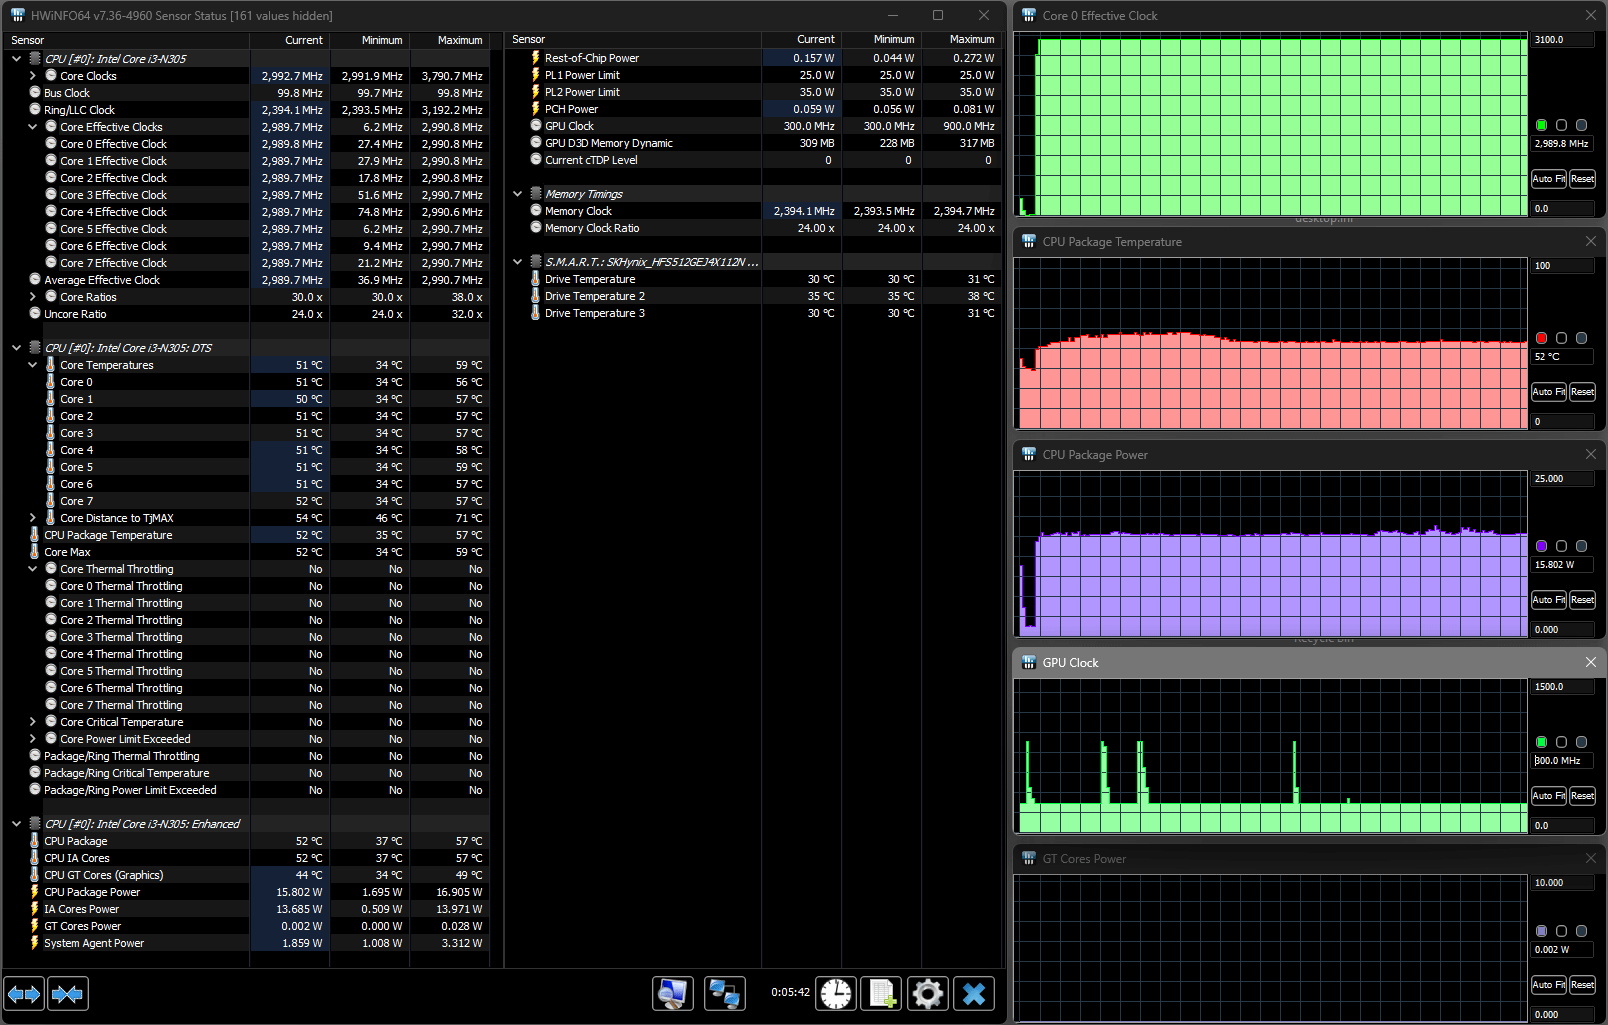Toggle rightmost checkbox in CPU Package Power graph
This screenshot has width=1608, height=1025.
coord(1581,546)
